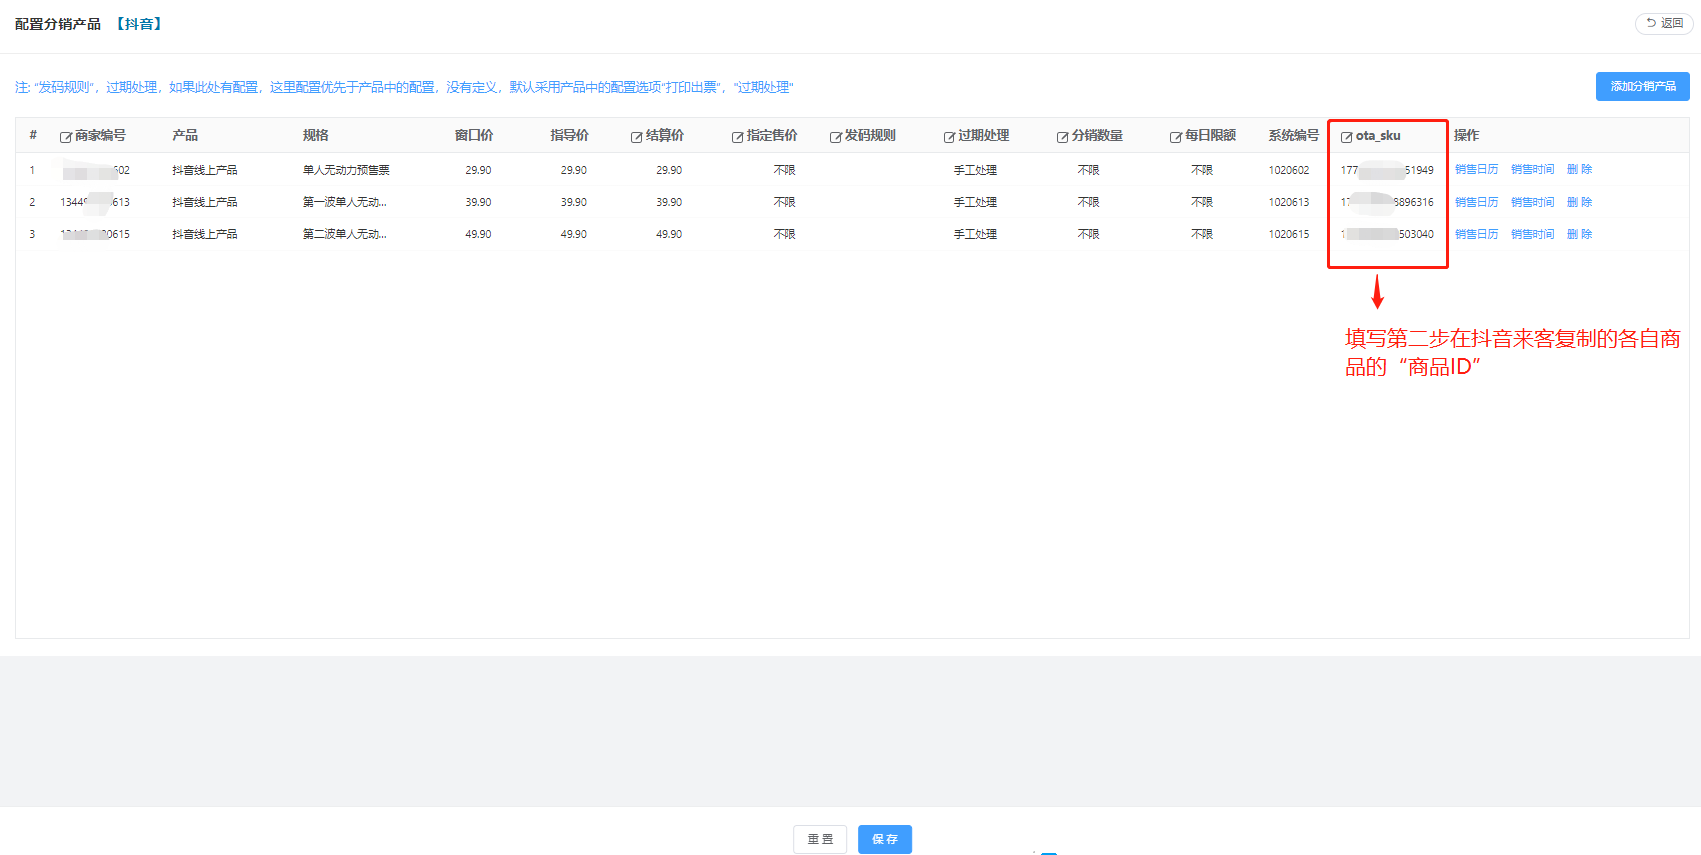Click edit icon beside 分销数量 header
The width and height of the screenshot is (1701, 855).
[1062, 137]
